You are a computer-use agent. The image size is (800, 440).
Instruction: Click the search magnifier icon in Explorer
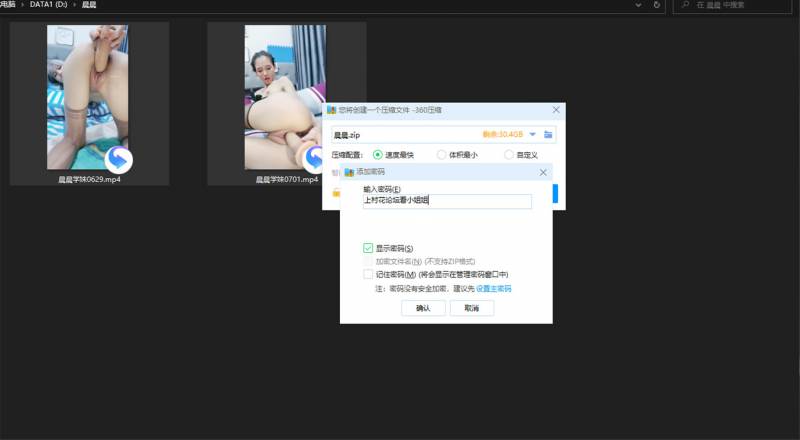(x=686, y=5)
